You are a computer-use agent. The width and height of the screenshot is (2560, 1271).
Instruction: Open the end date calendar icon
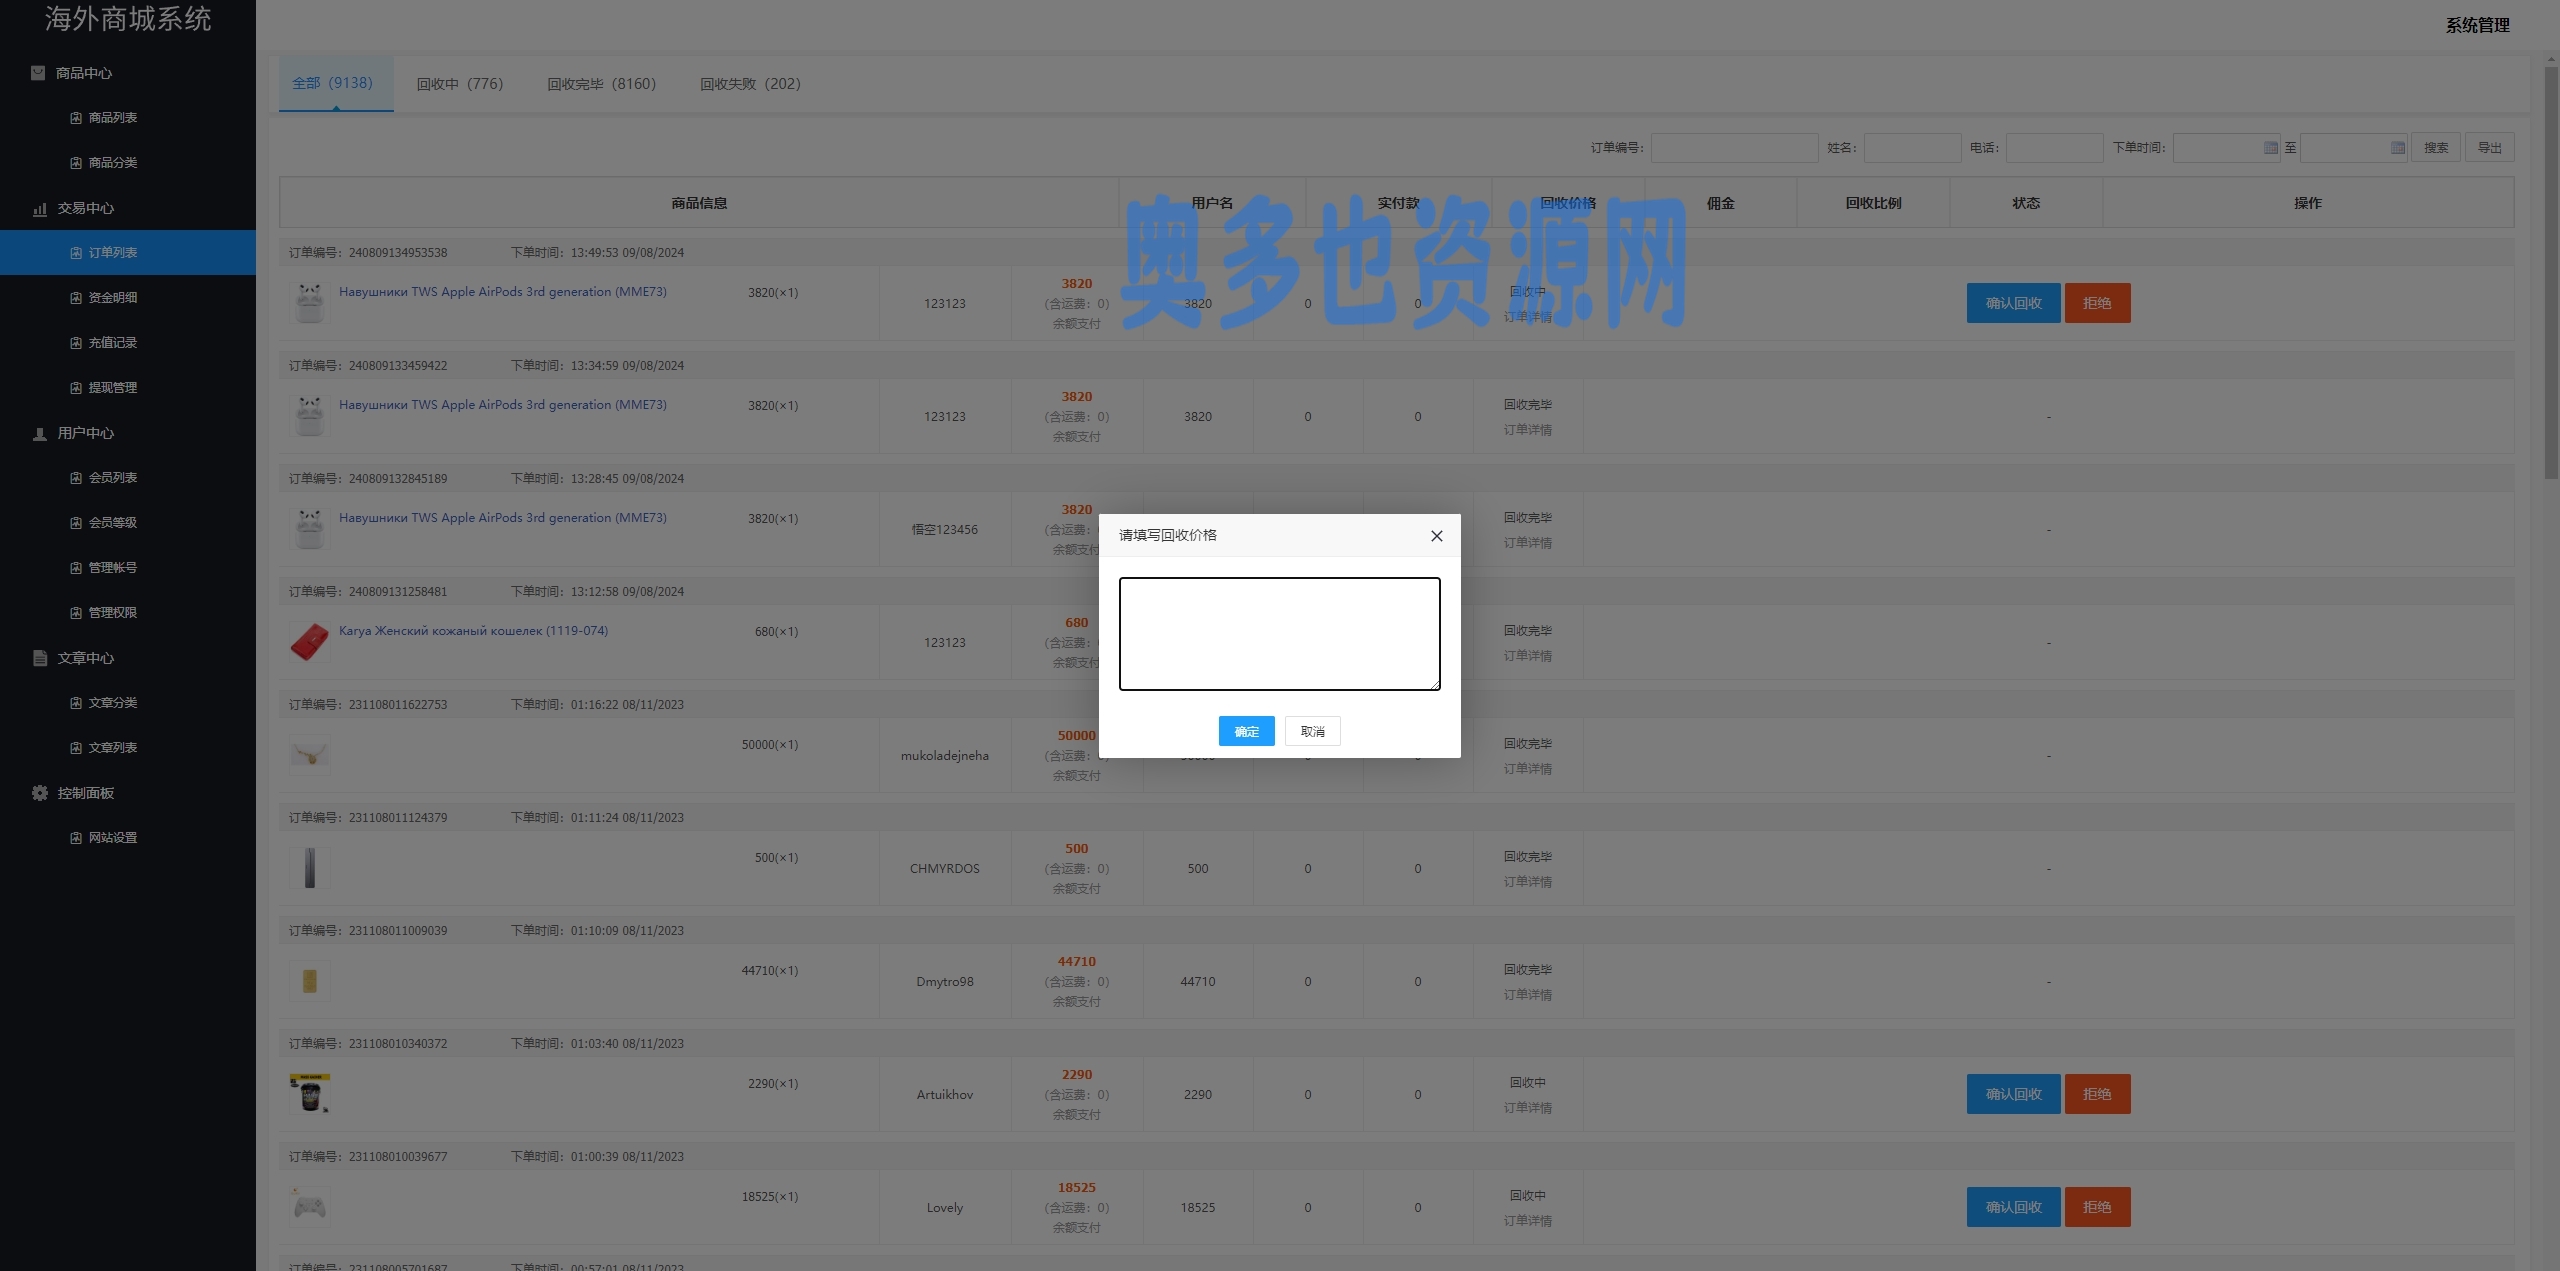tap(2397, 148)
